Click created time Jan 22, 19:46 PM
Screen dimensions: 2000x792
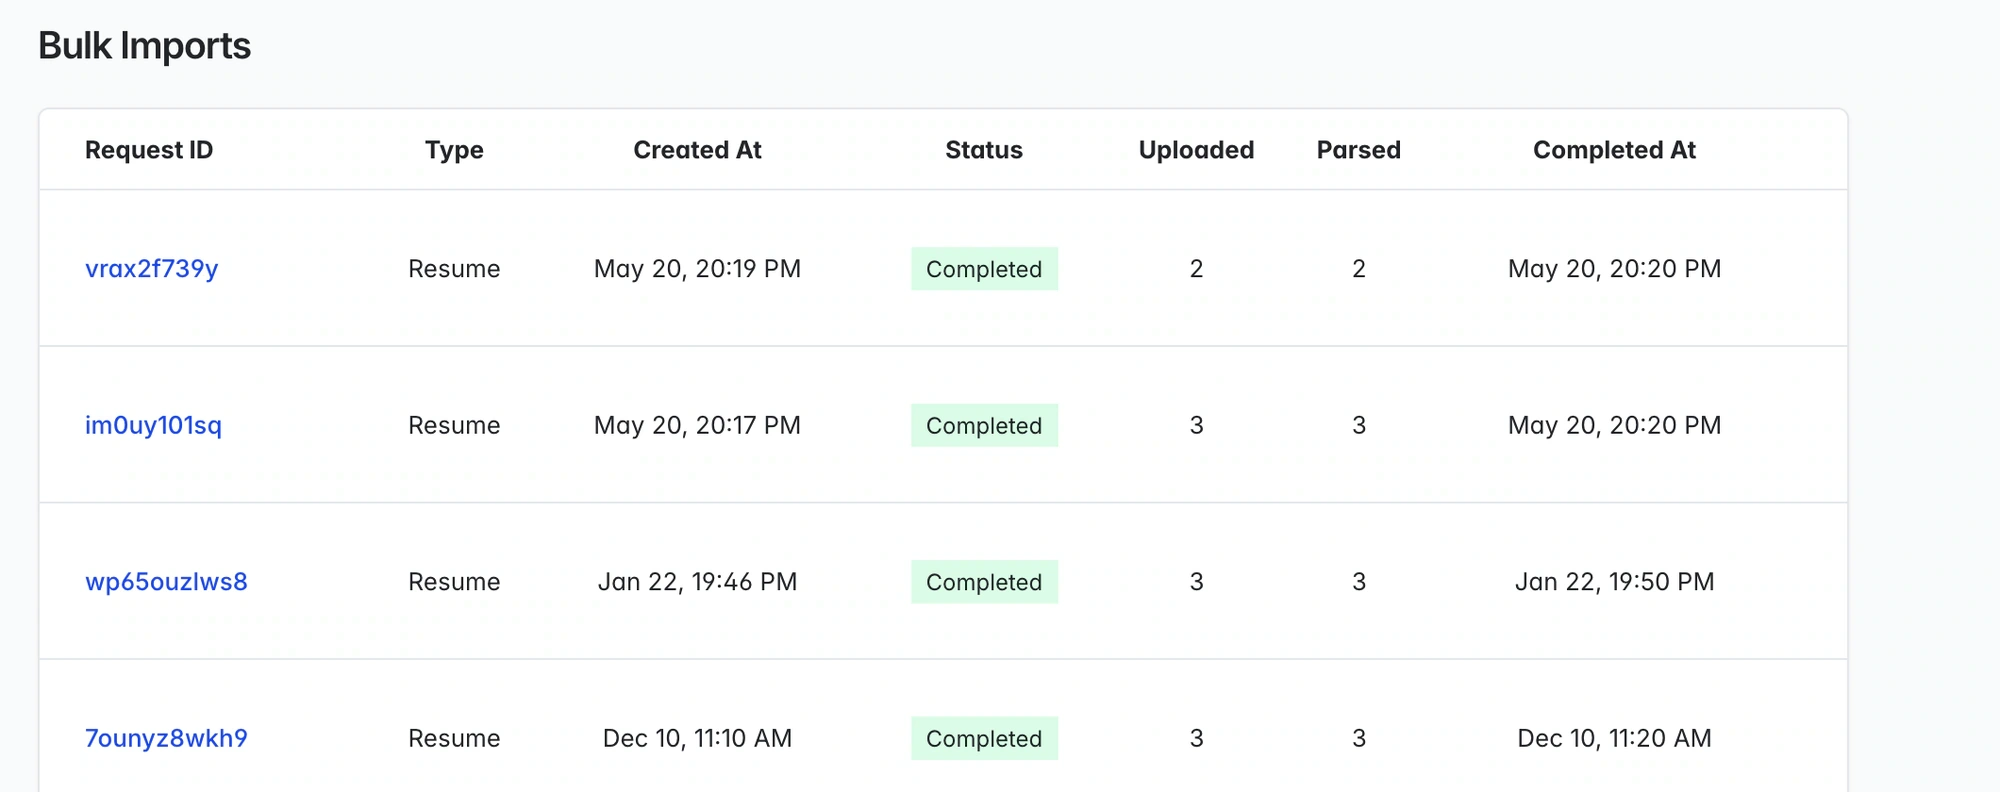coord(697,582)
